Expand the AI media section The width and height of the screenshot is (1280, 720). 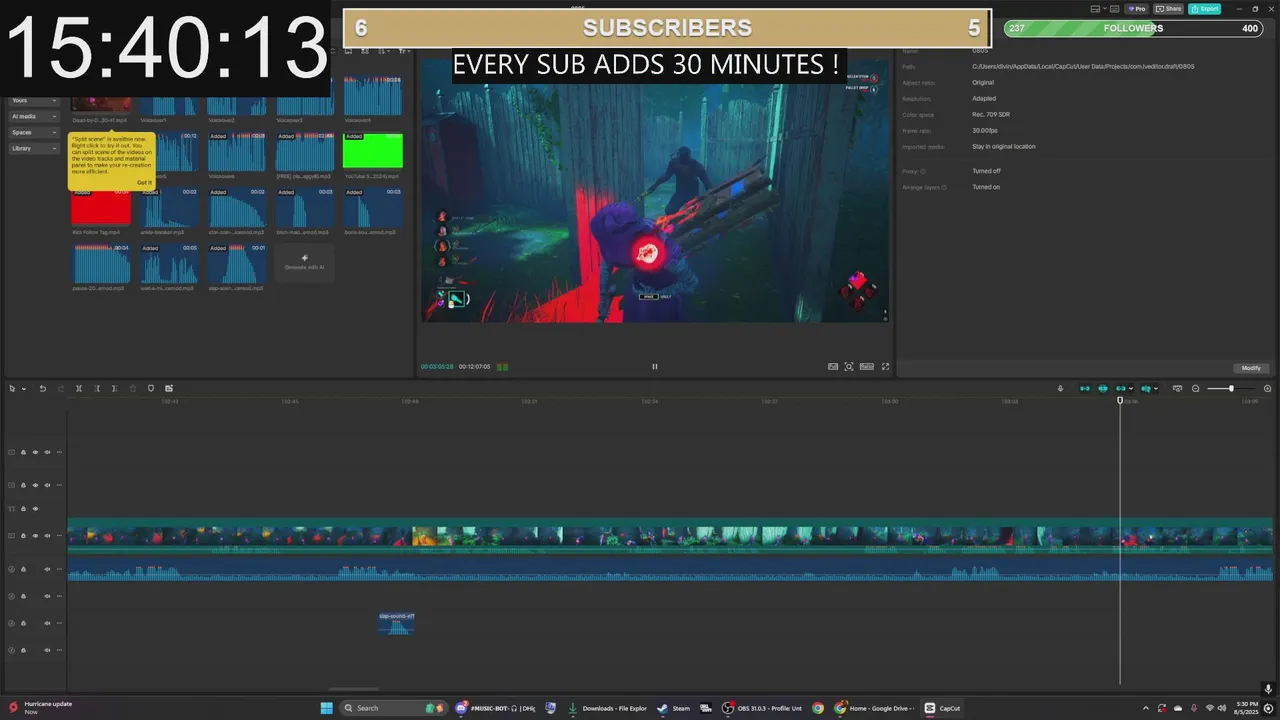click(x=34, y=116)
